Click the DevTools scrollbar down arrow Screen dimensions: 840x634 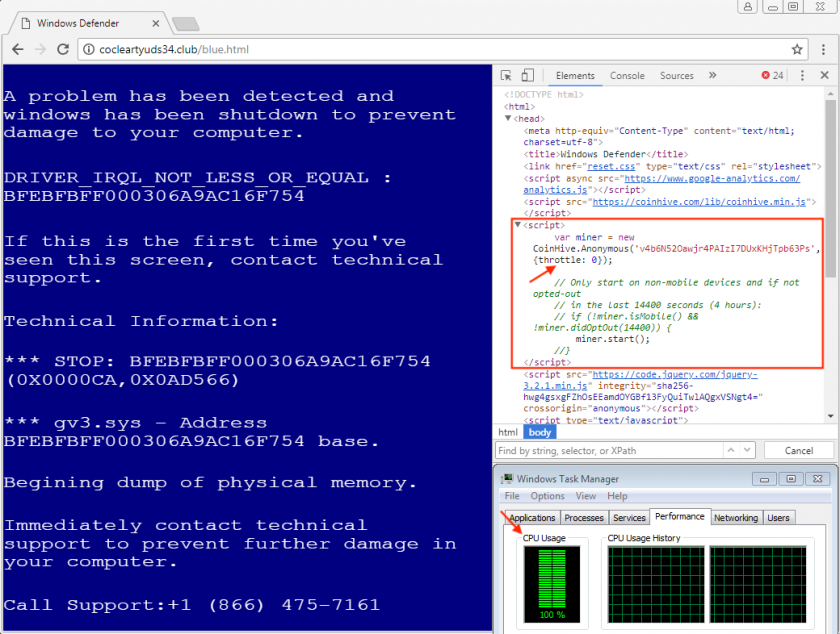point(830,416)
